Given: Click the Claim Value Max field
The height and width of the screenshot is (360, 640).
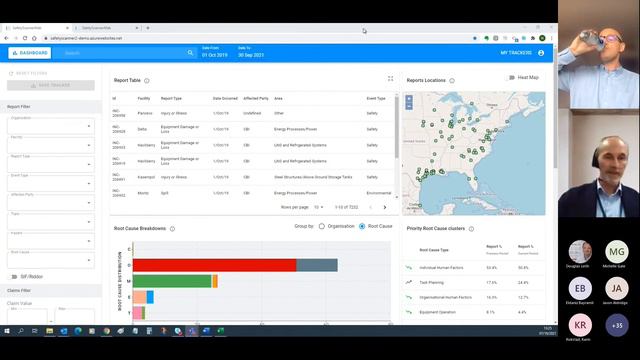Looking at the screenshot, I should pyautogui.click(x=75, y=316).
